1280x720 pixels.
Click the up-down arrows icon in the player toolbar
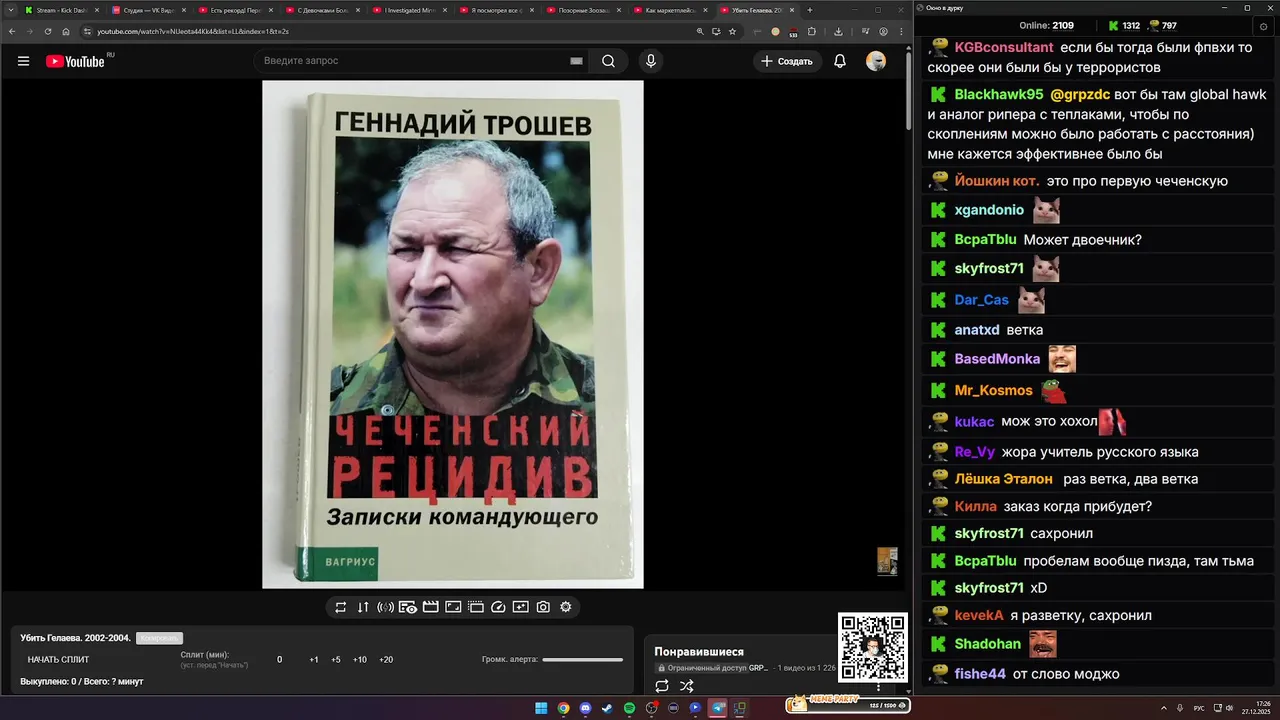[363, 607]
